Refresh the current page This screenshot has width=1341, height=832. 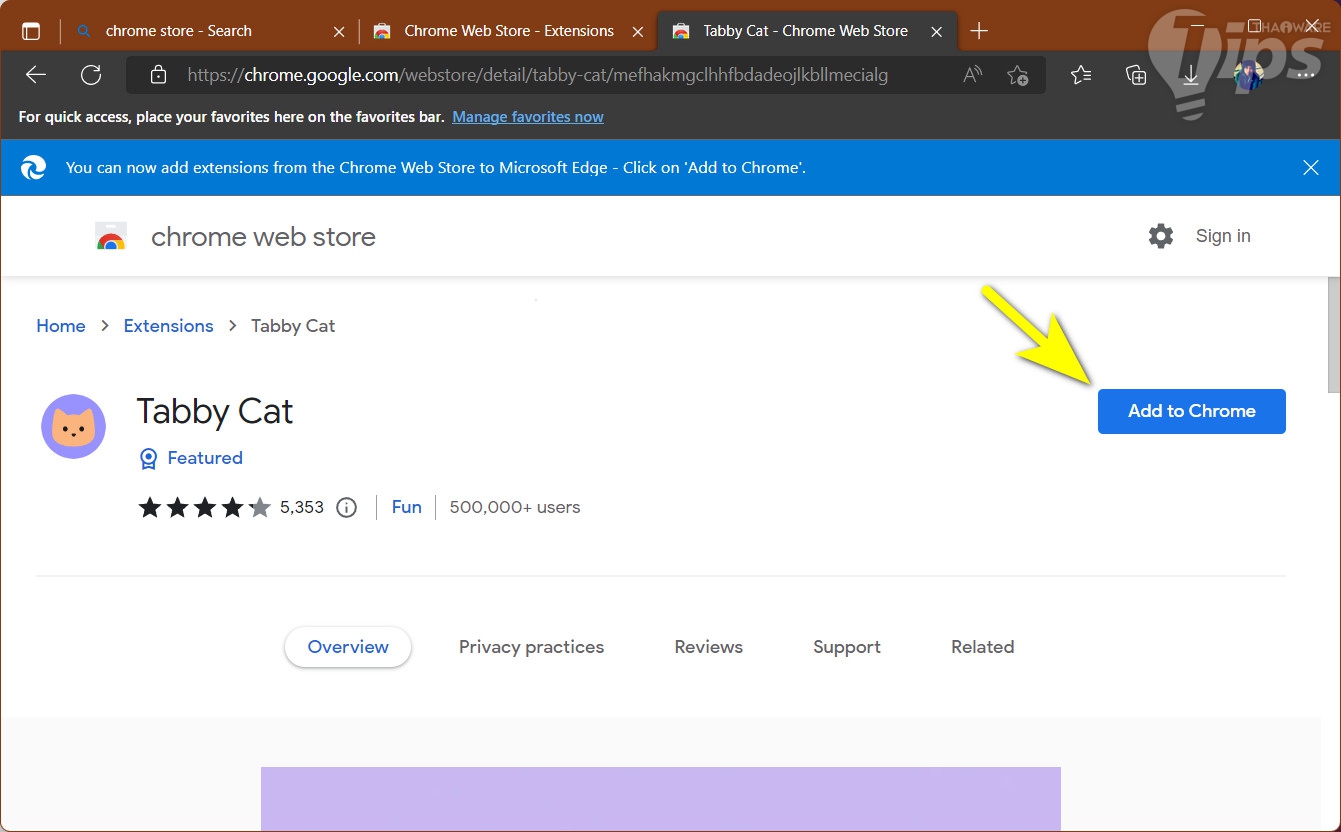coord(91,75)
